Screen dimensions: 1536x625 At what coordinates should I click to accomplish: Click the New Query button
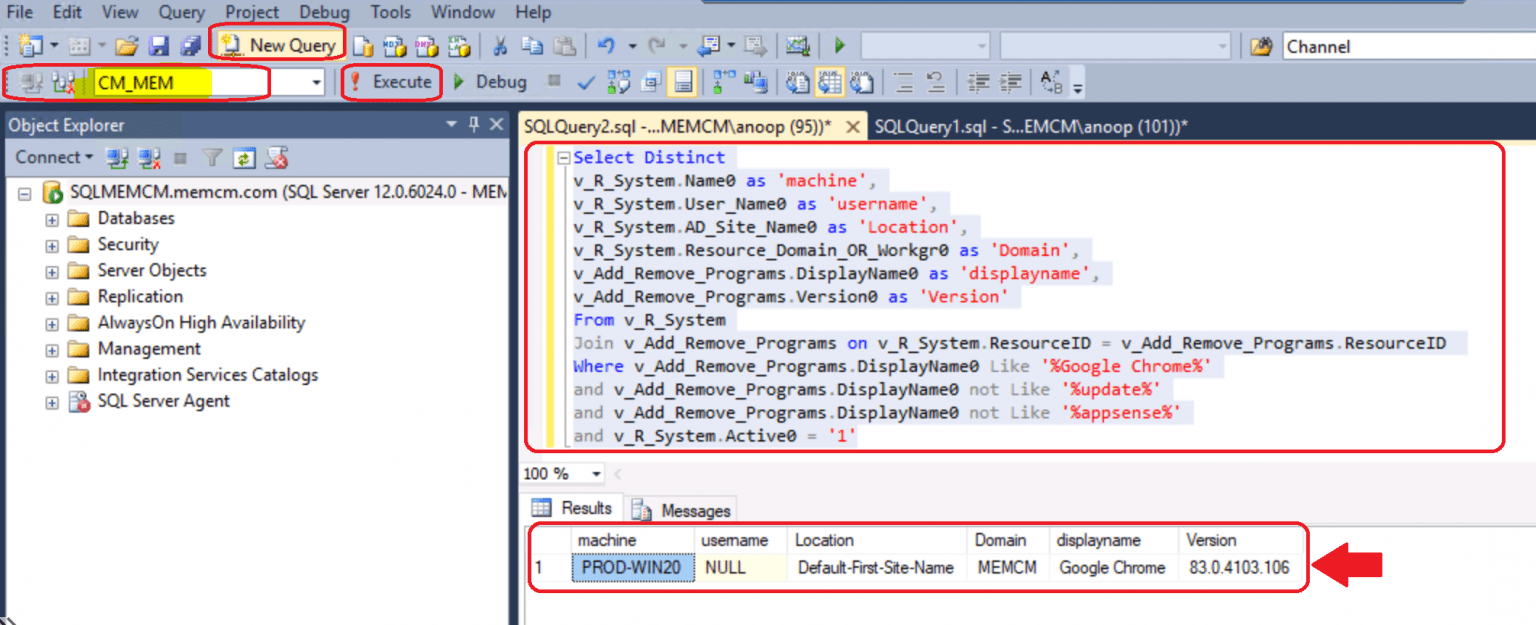coord(279,45)
